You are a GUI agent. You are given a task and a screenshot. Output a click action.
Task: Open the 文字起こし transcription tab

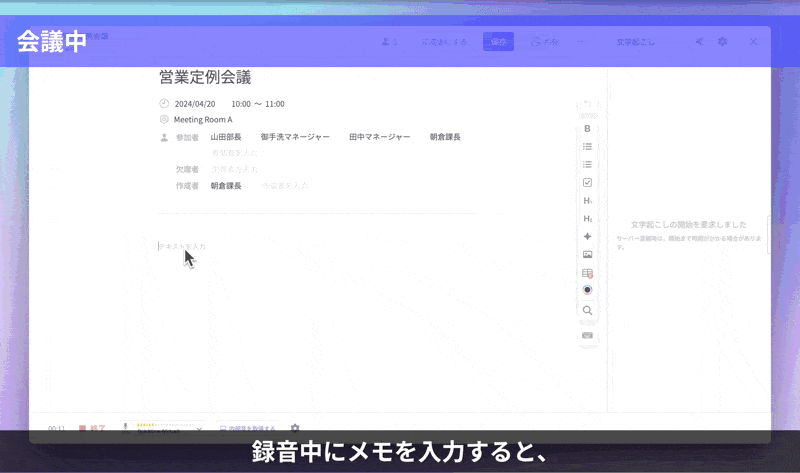pos(634,42)
